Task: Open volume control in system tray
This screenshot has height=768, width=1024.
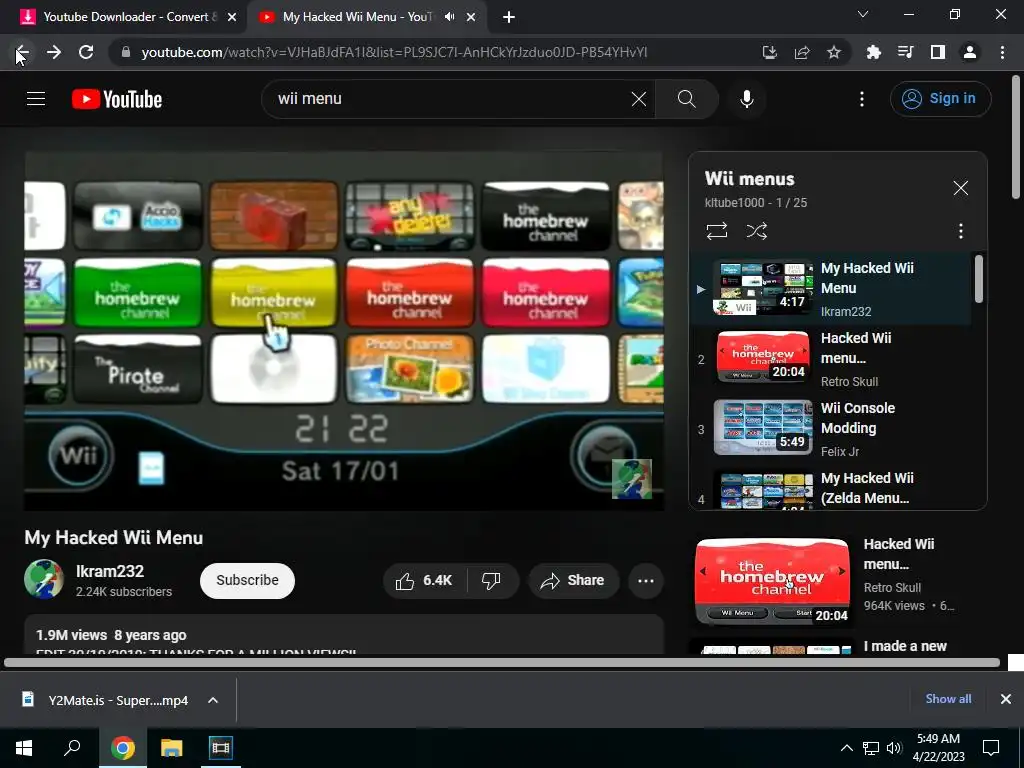Action: [895, 748]
